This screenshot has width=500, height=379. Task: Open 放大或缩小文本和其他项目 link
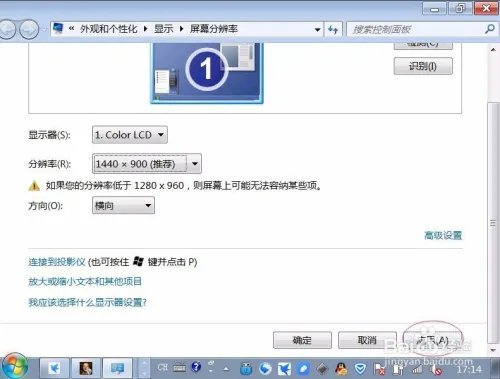pyautogui.click(x=85, y=282)
